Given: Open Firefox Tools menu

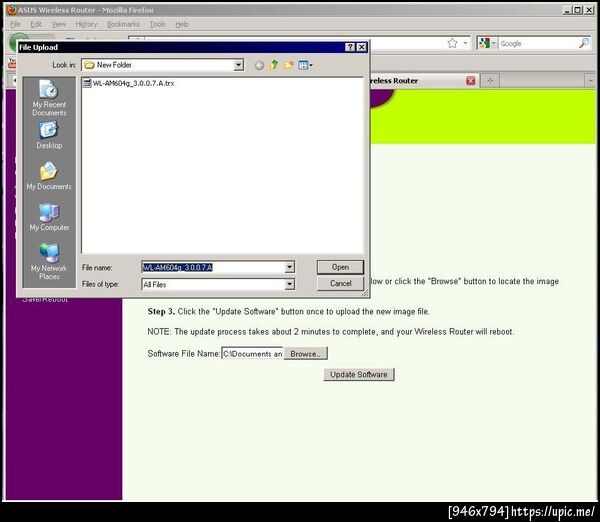Looking at the screenshot, I should (x=157, y=24).
